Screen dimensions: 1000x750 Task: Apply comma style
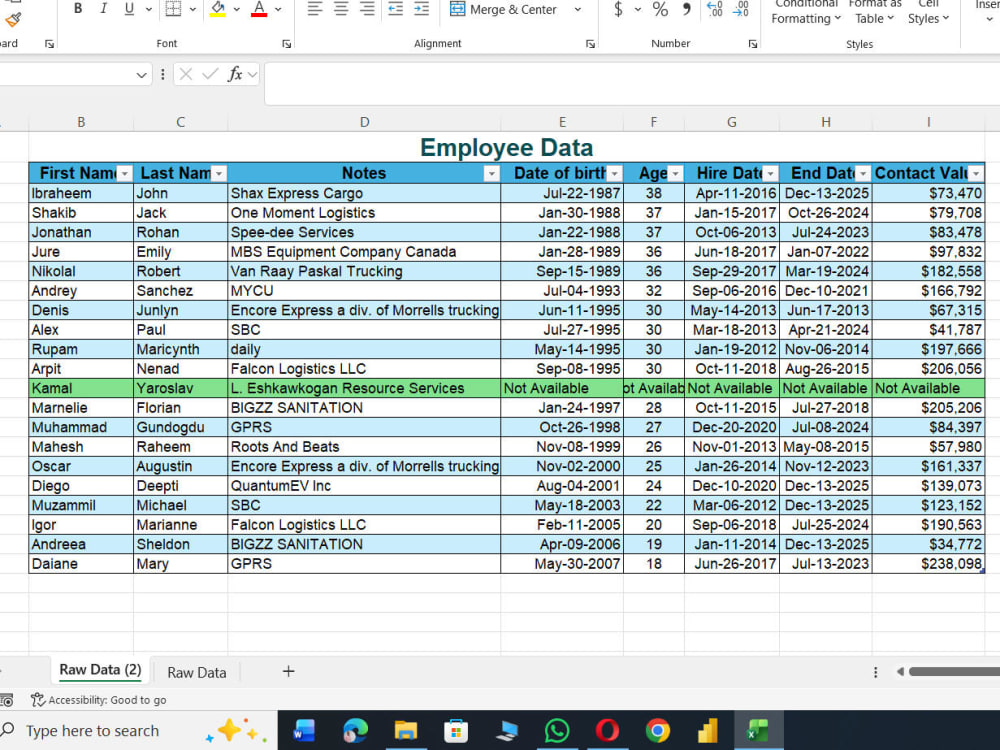point(687,9)
